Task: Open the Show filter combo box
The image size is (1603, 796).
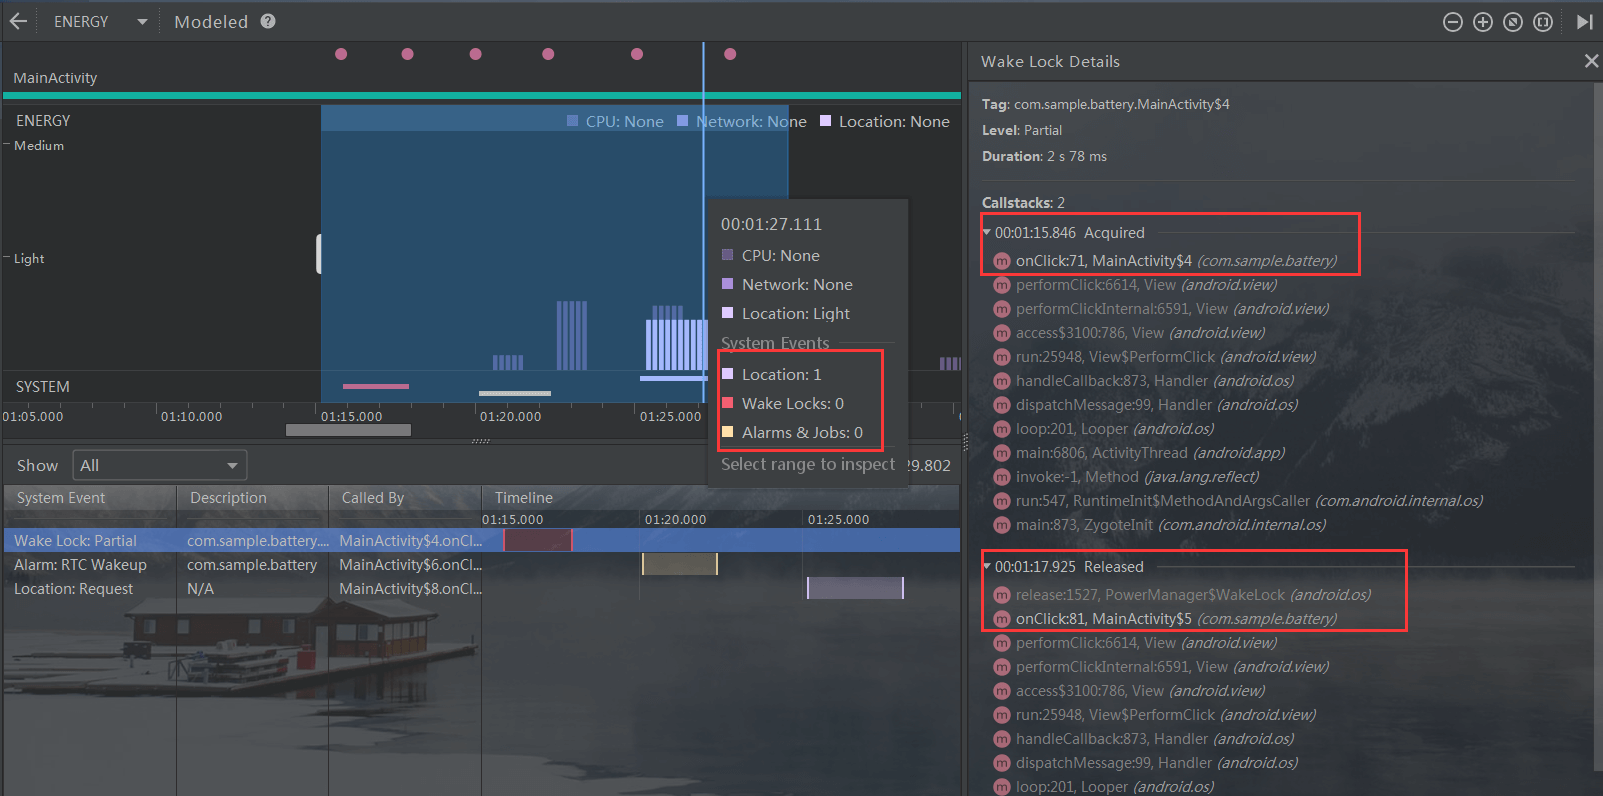Action: pyautogui.click(x=160, y=465)
